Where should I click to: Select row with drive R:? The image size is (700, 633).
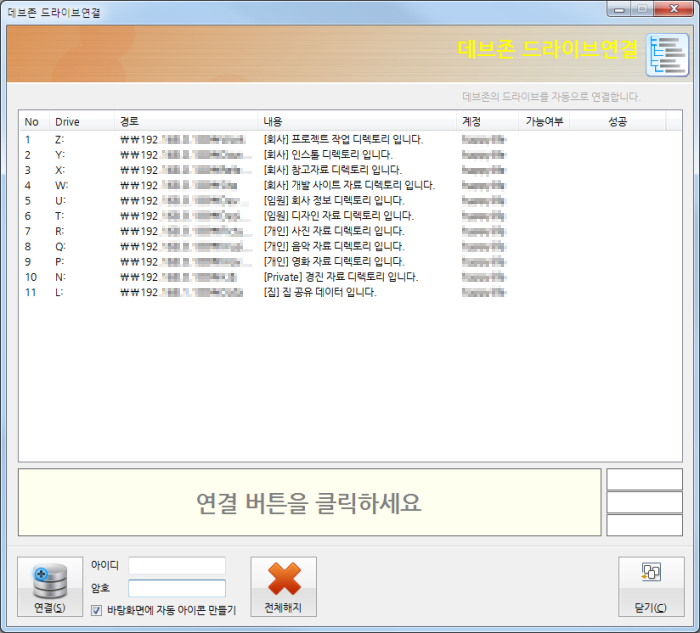pyautogui.click(x=350, y=231)
